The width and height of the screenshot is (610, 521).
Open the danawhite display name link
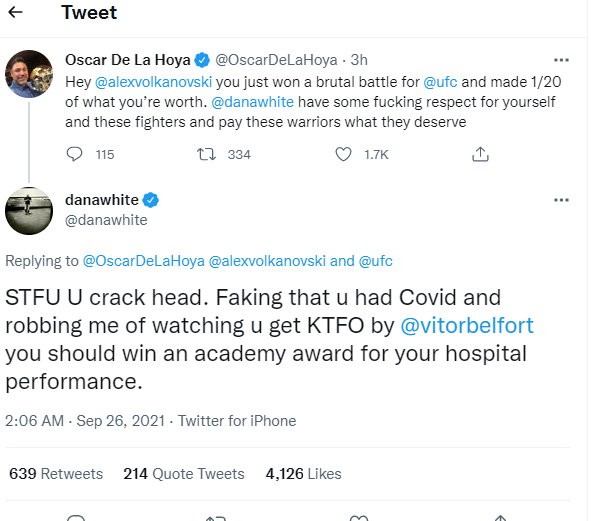click(x=100, y=200)
